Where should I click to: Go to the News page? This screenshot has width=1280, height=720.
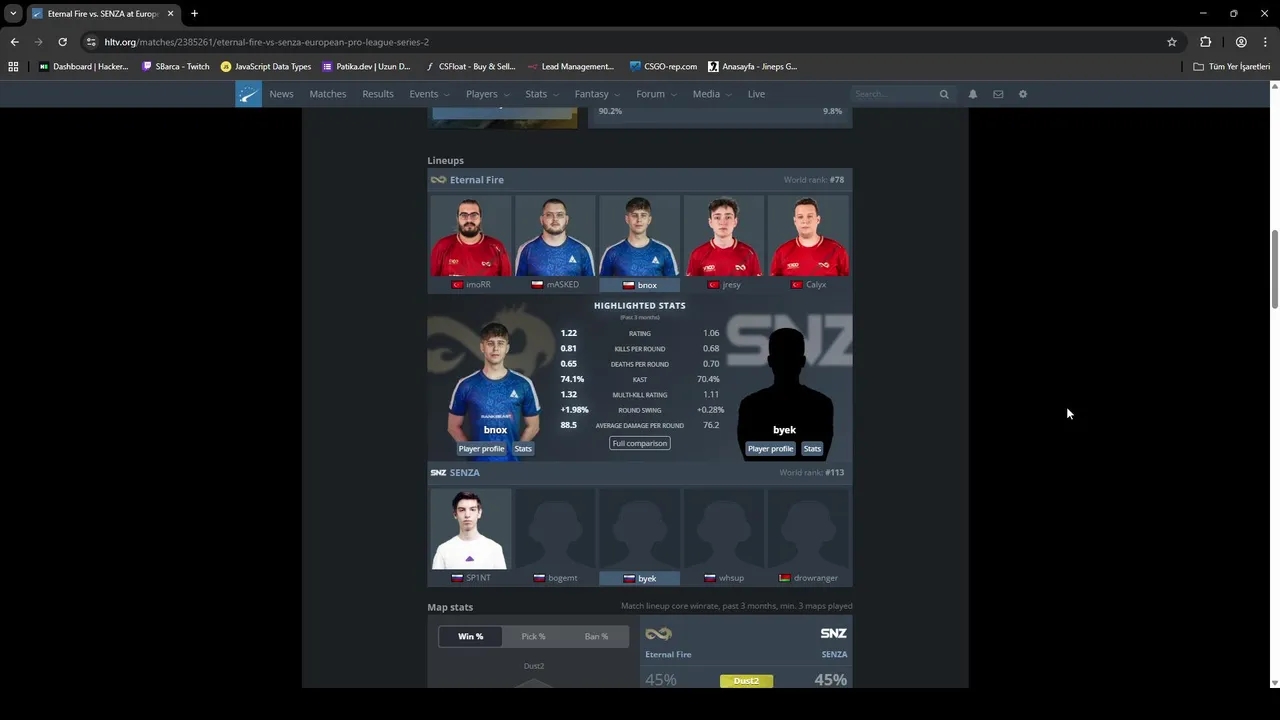pos(281,94)
